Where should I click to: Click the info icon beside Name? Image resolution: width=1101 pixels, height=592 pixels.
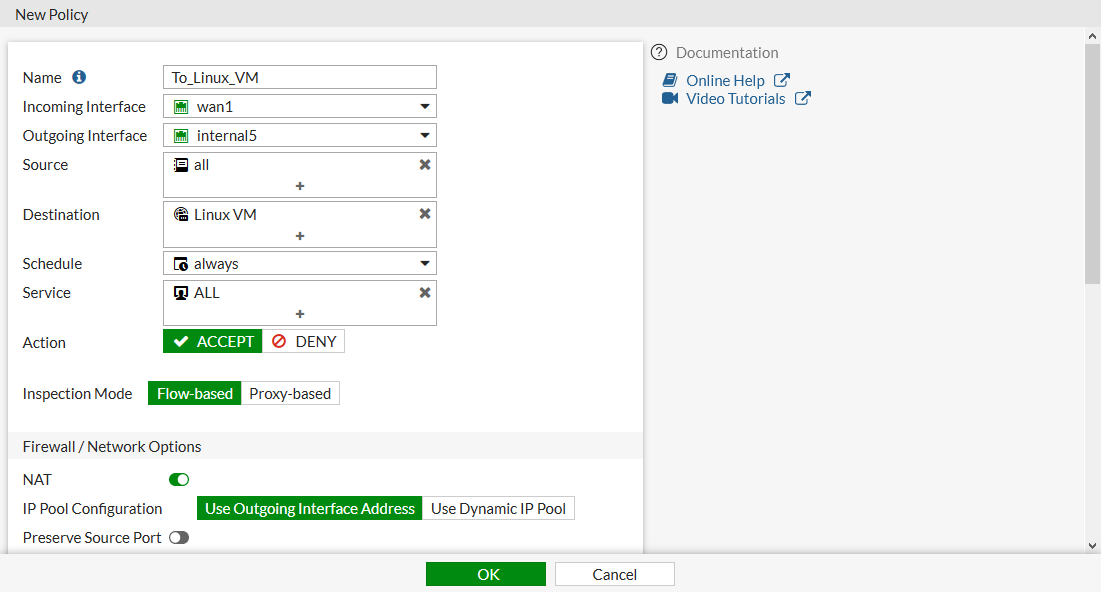coord(80,78)
